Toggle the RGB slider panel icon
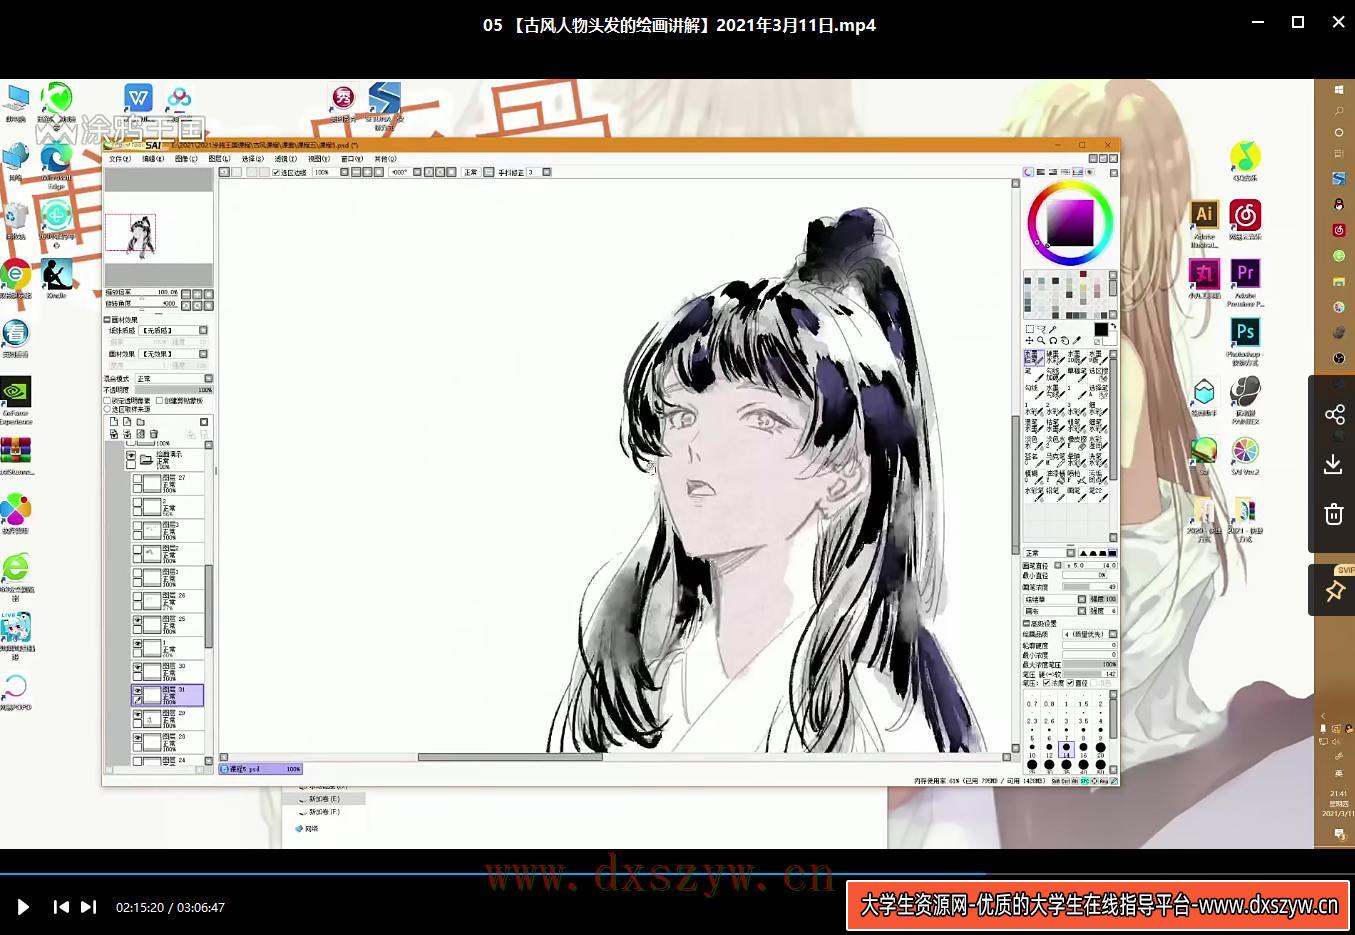The width and height of the screenshot is (1355, 935). tap(1041, 172)
